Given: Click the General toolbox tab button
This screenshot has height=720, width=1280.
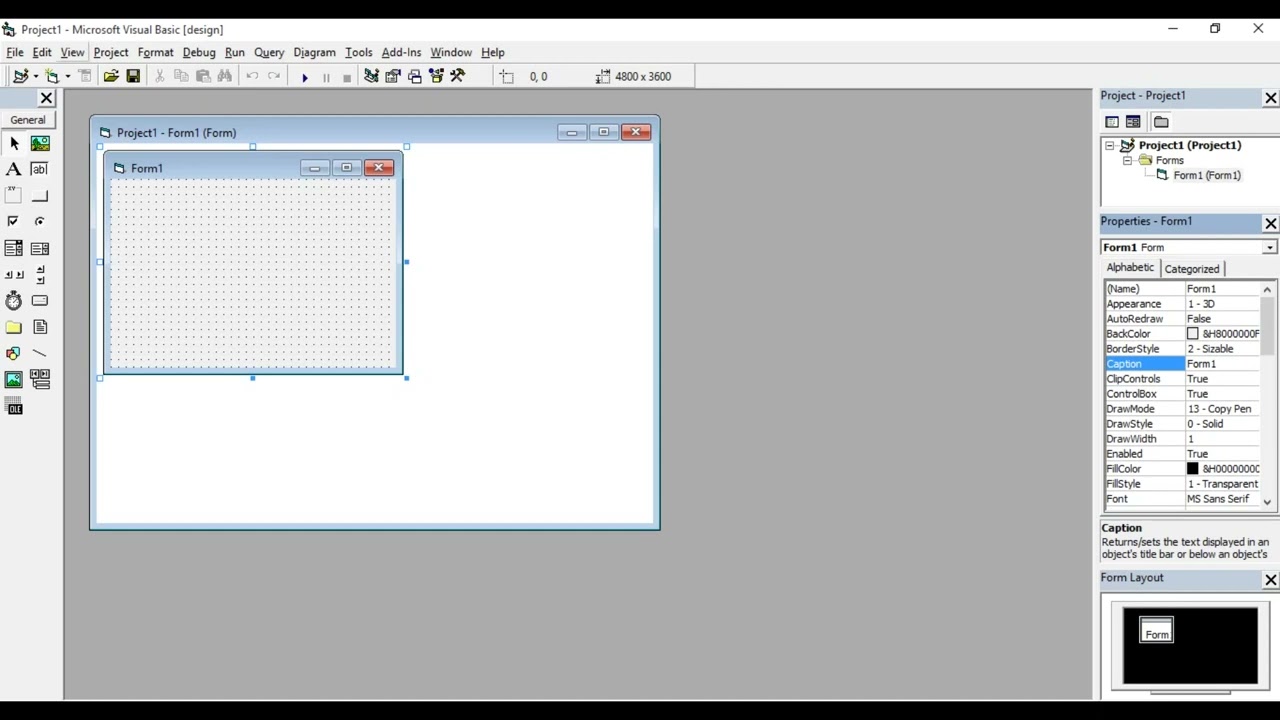Looking at the screenshot, I should coord(28,120).
